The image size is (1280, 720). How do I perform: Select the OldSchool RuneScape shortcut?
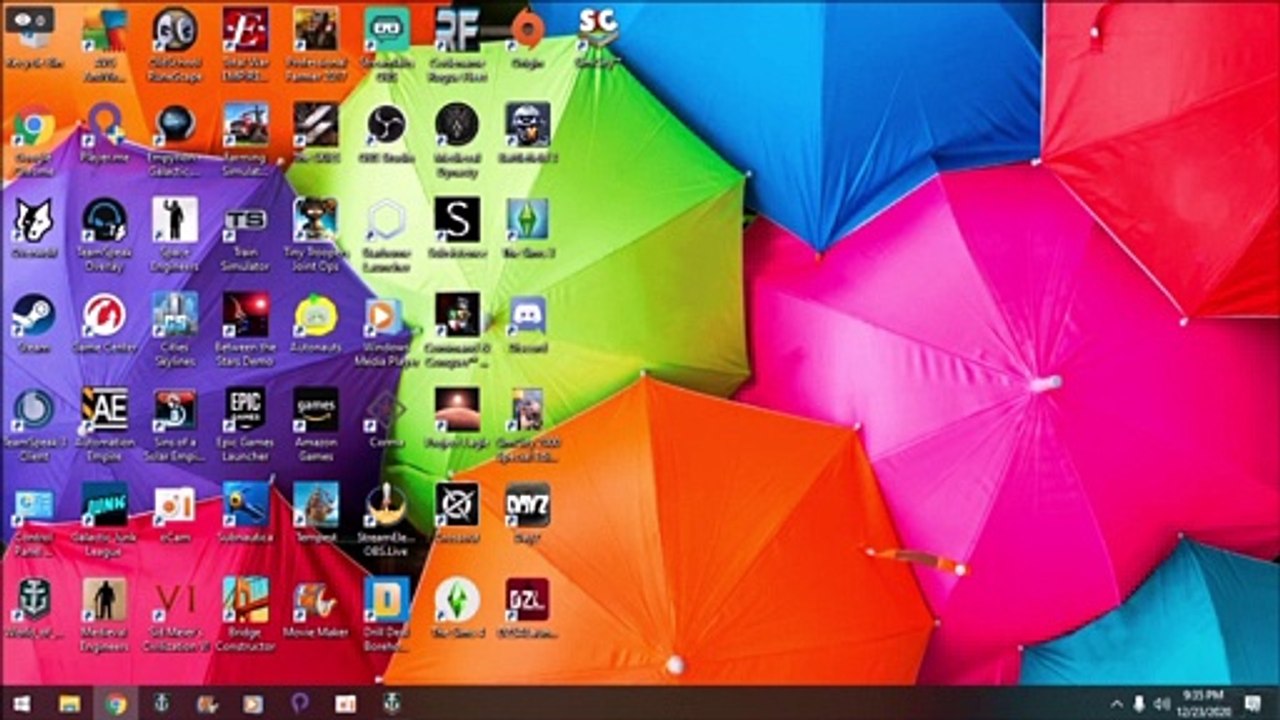click(x=174, y=45)
